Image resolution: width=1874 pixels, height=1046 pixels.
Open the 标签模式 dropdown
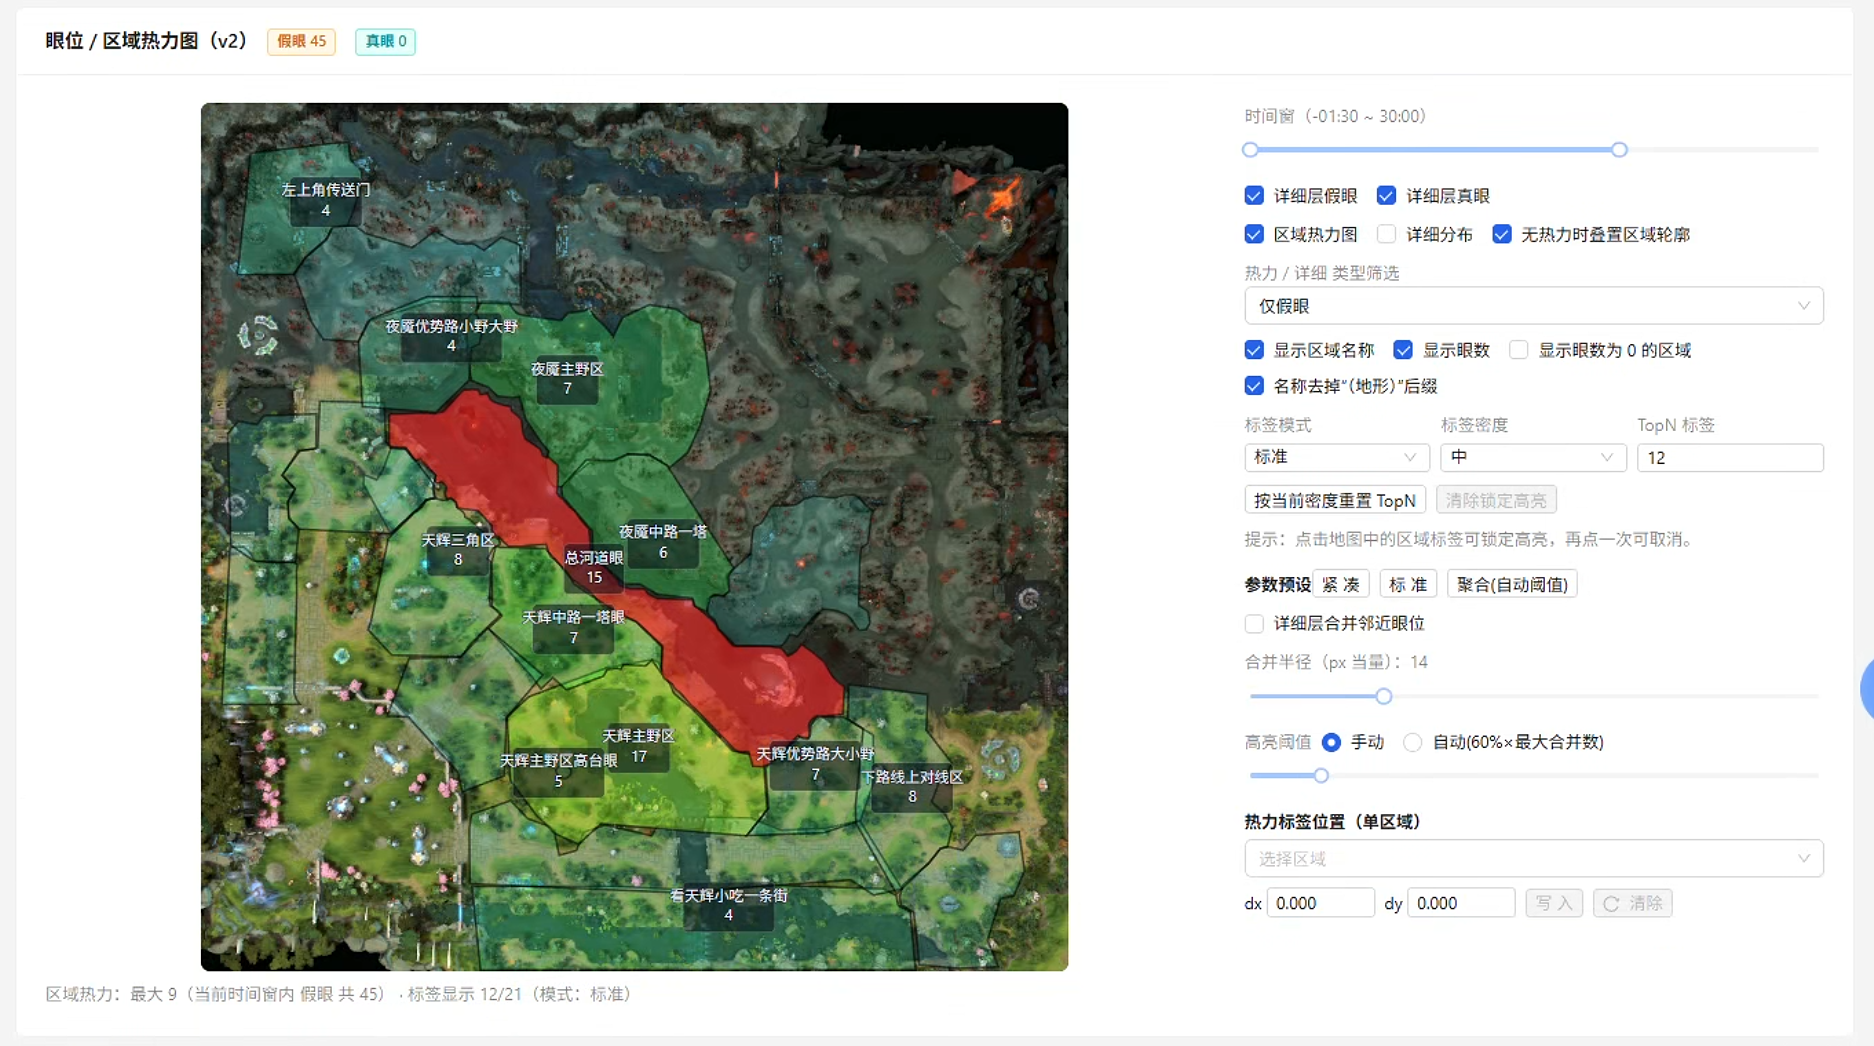pyautogui.click(x=1337, y=457)
